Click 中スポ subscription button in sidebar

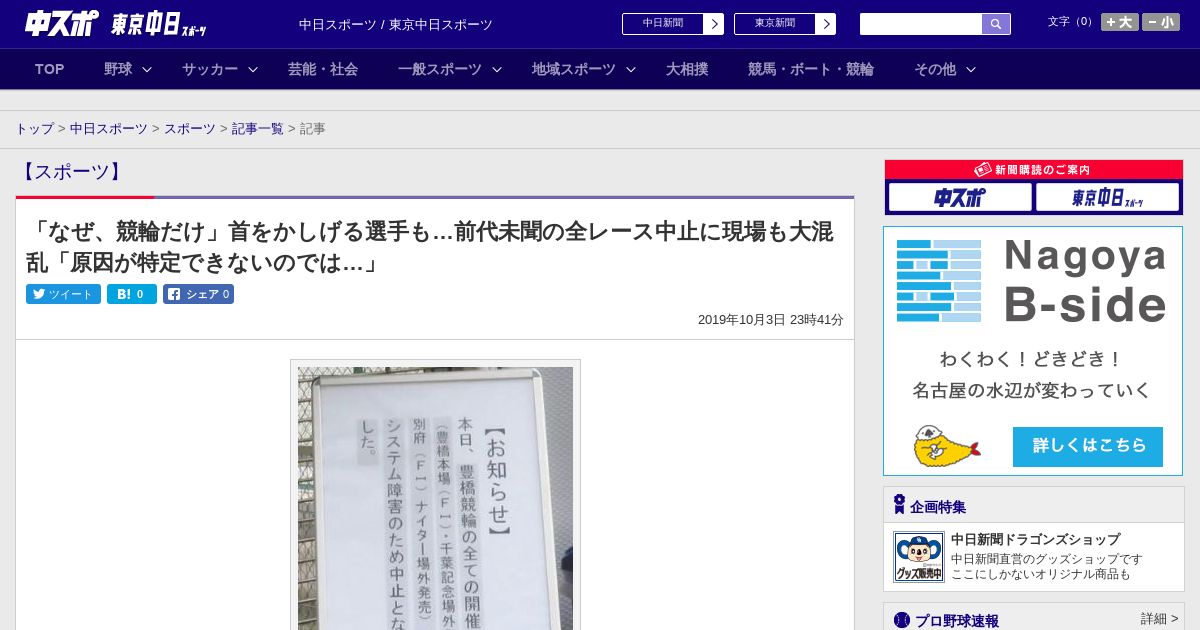[x=960, y=197]
